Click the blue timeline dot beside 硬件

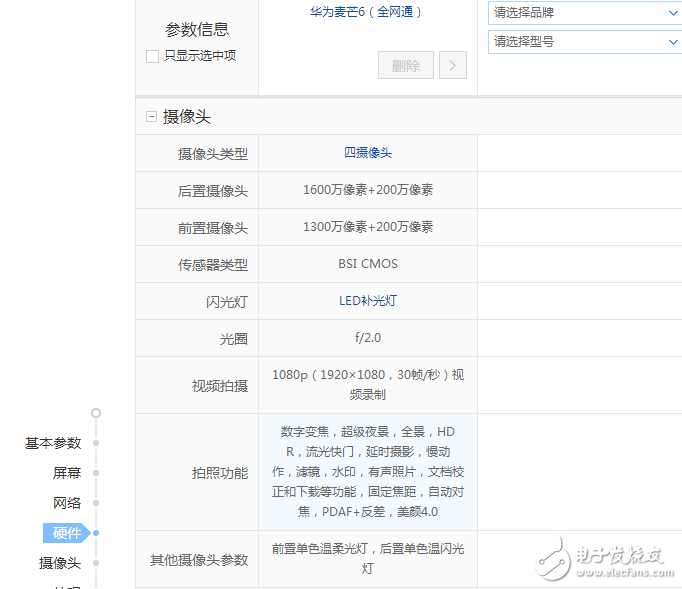pos(96,533)
